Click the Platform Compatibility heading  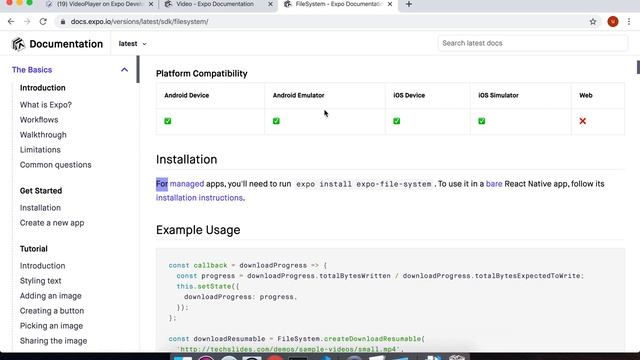point(202,73)
